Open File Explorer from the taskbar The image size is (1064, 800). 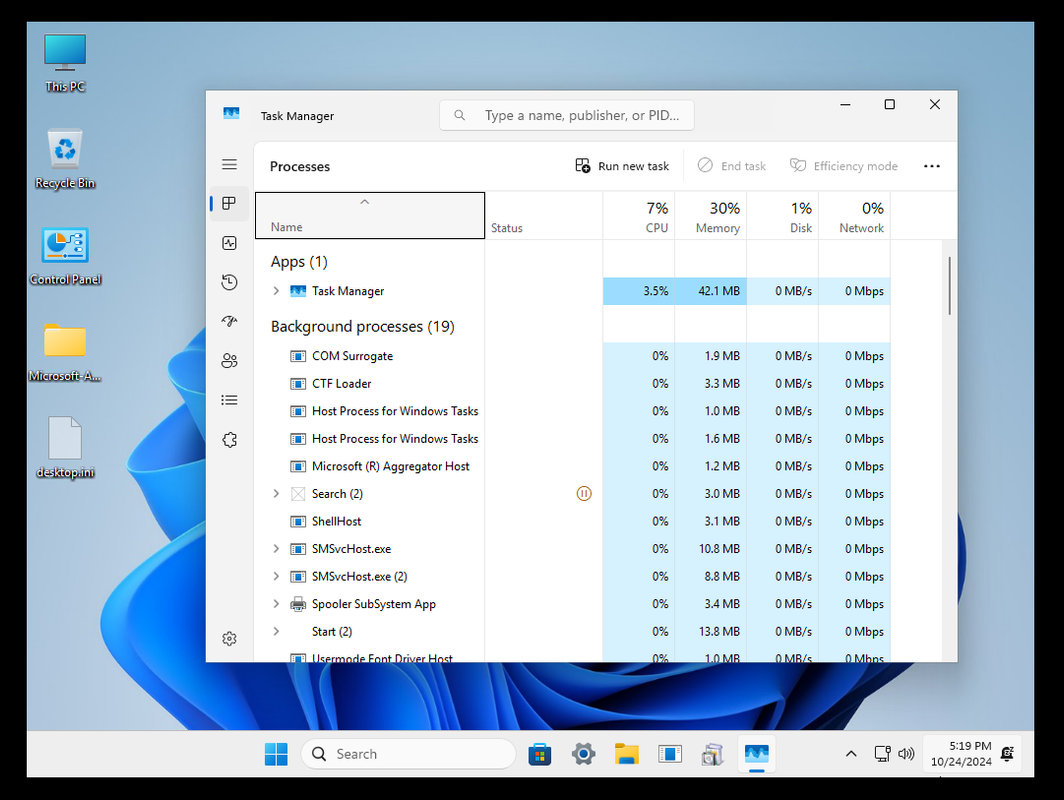[626, 754]
